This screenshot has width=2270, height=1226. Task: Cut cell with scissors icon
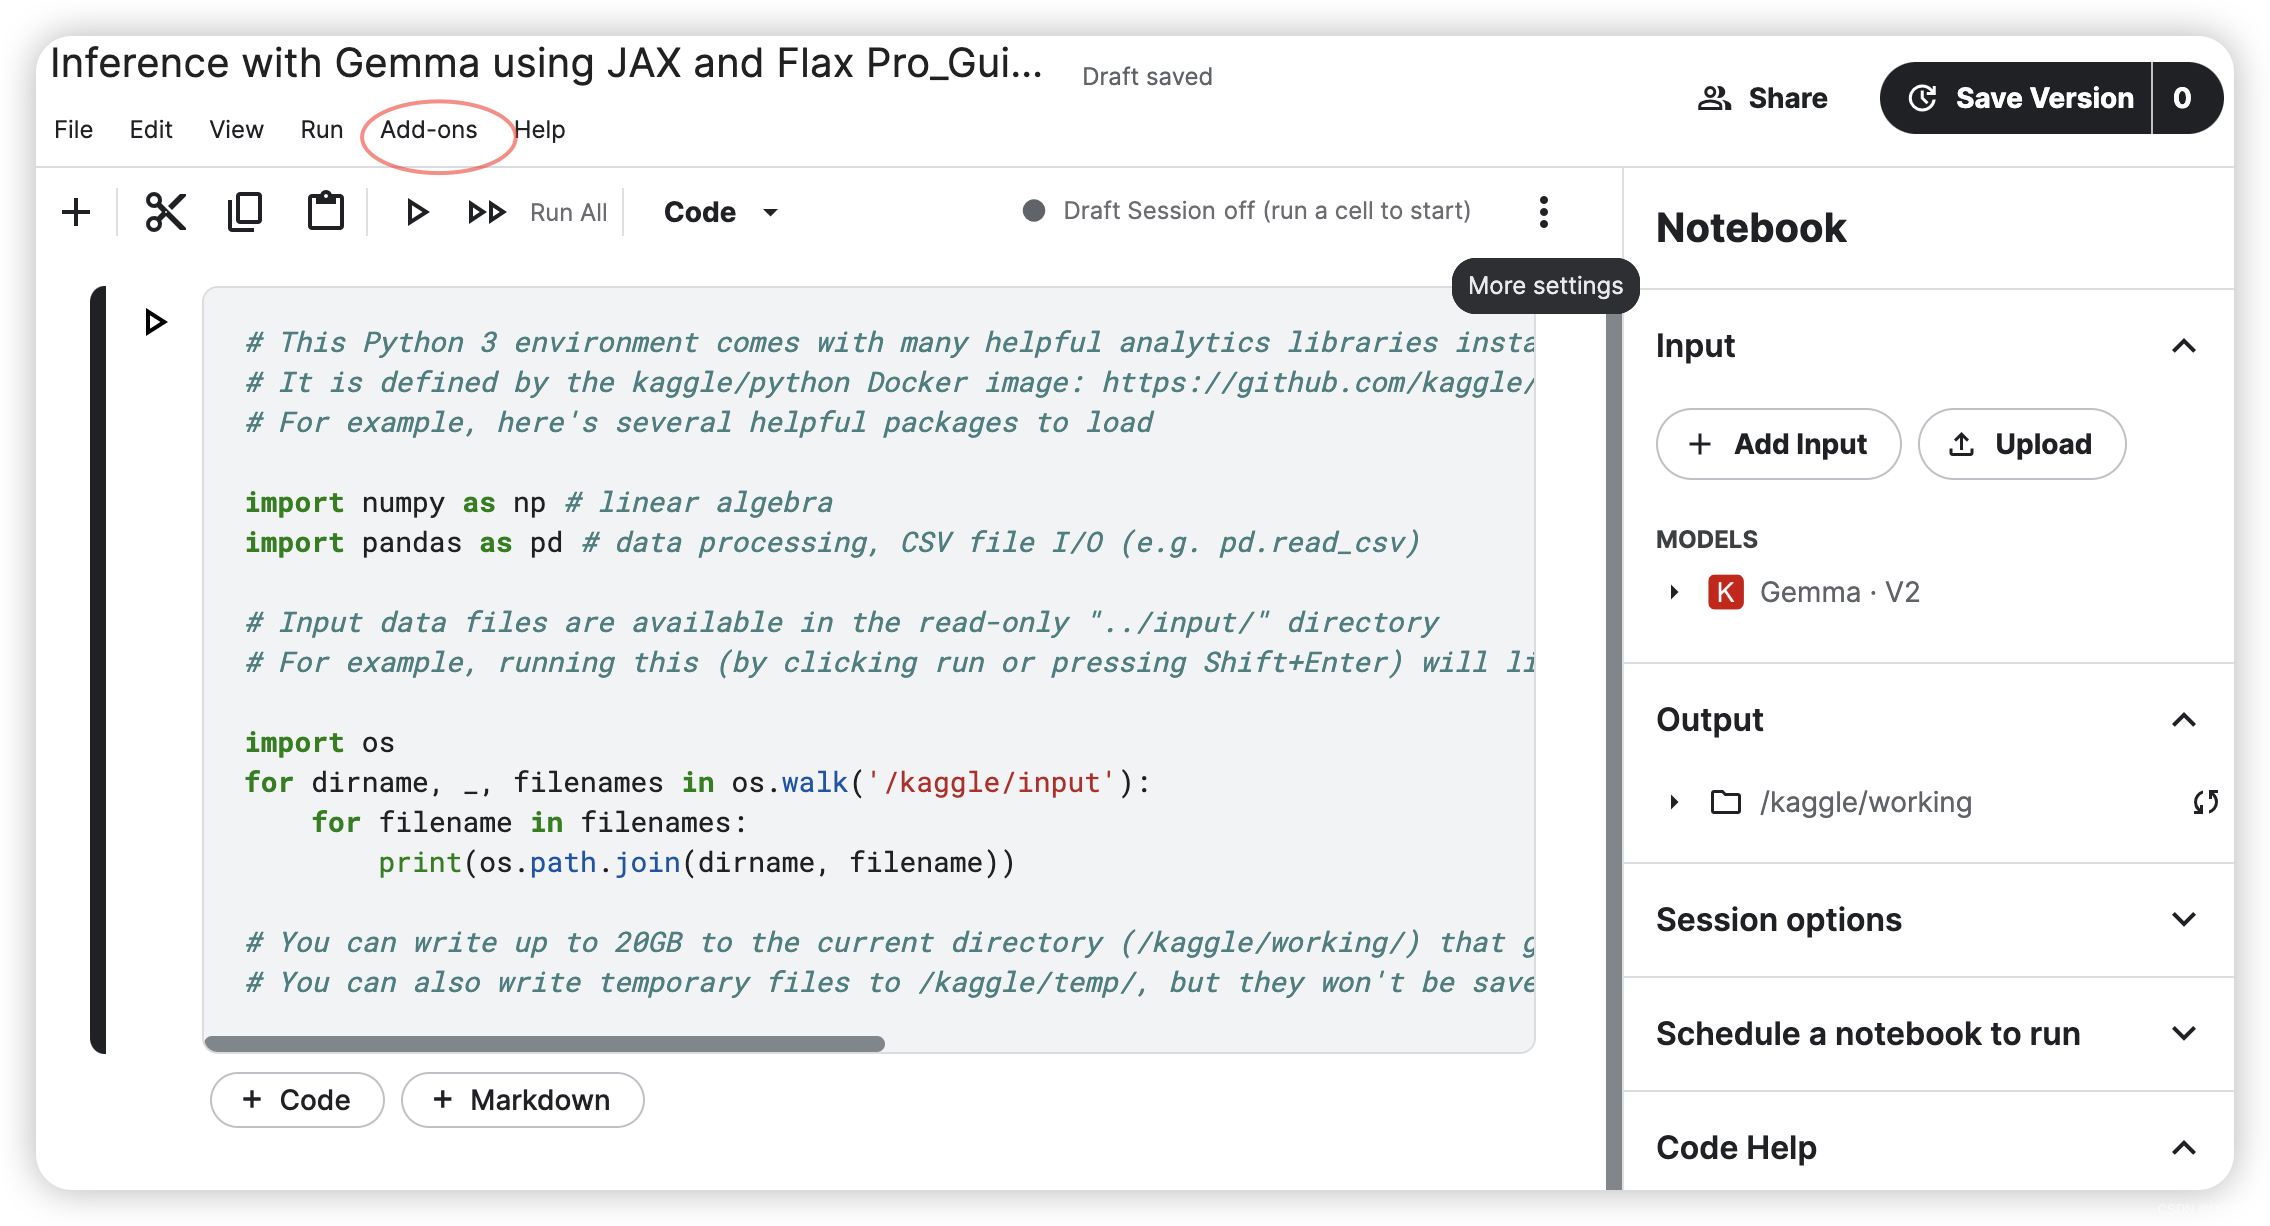click(x=165, y=212)
